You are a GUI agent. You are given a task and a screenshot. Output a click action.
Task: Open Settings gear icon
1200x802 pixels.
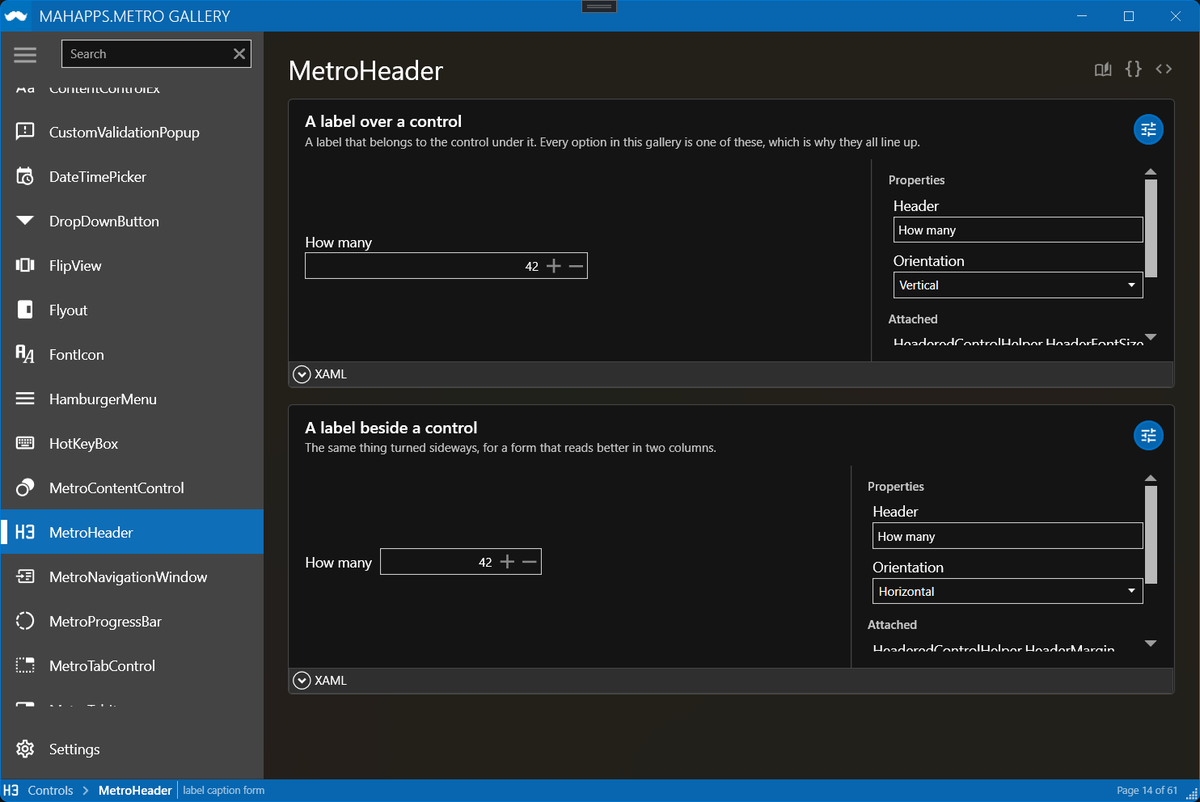[x=26, y=749]
